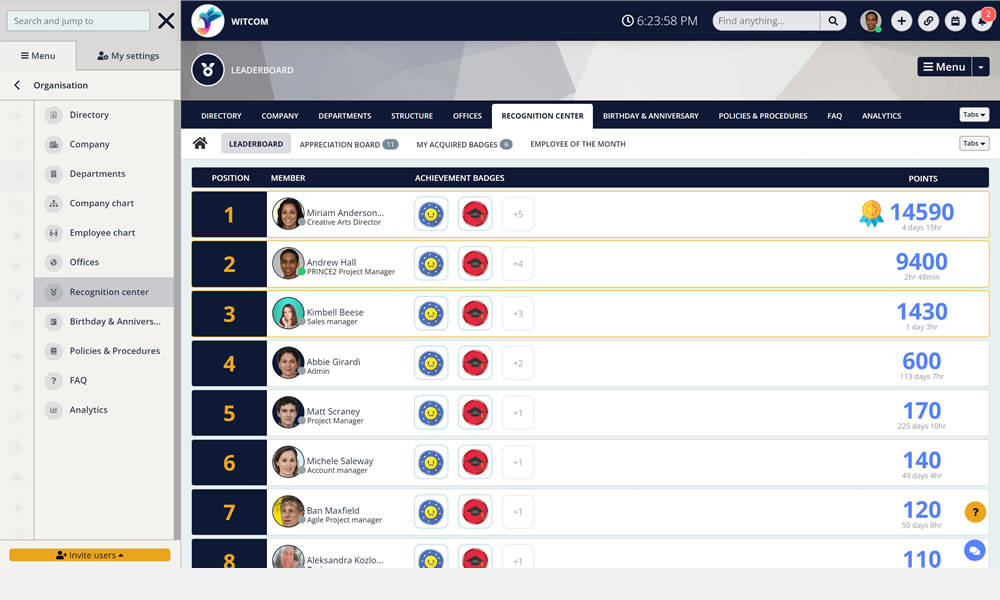Close the sidebar with the X icon
Screen dimensions: 1000x600
tap(166, 21)
